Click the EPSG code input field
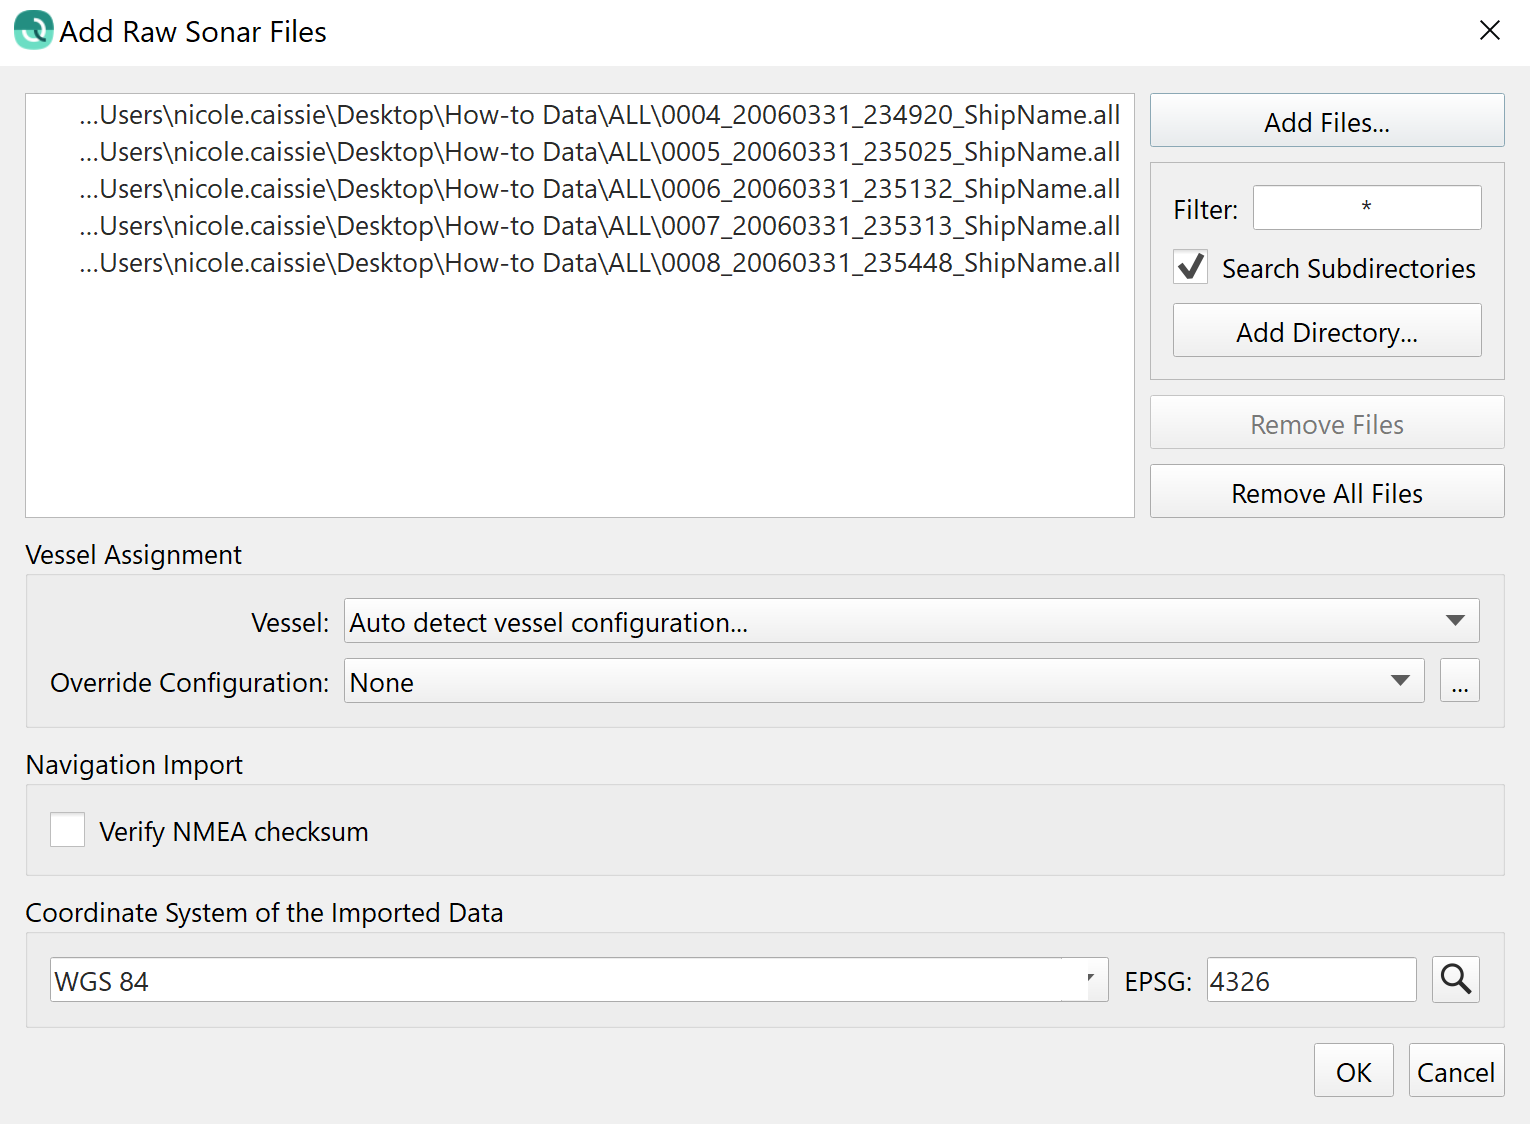This screenshot has height=1124, width=1530. [1310, 980]
